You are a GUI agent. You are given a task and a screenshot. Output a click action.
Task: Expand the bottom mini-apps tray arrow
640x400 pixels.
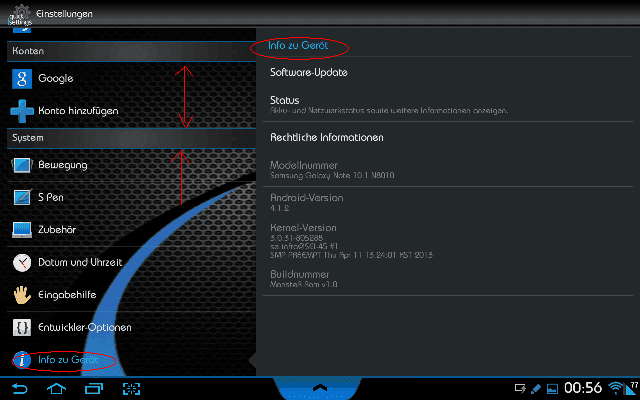point(320,386)
